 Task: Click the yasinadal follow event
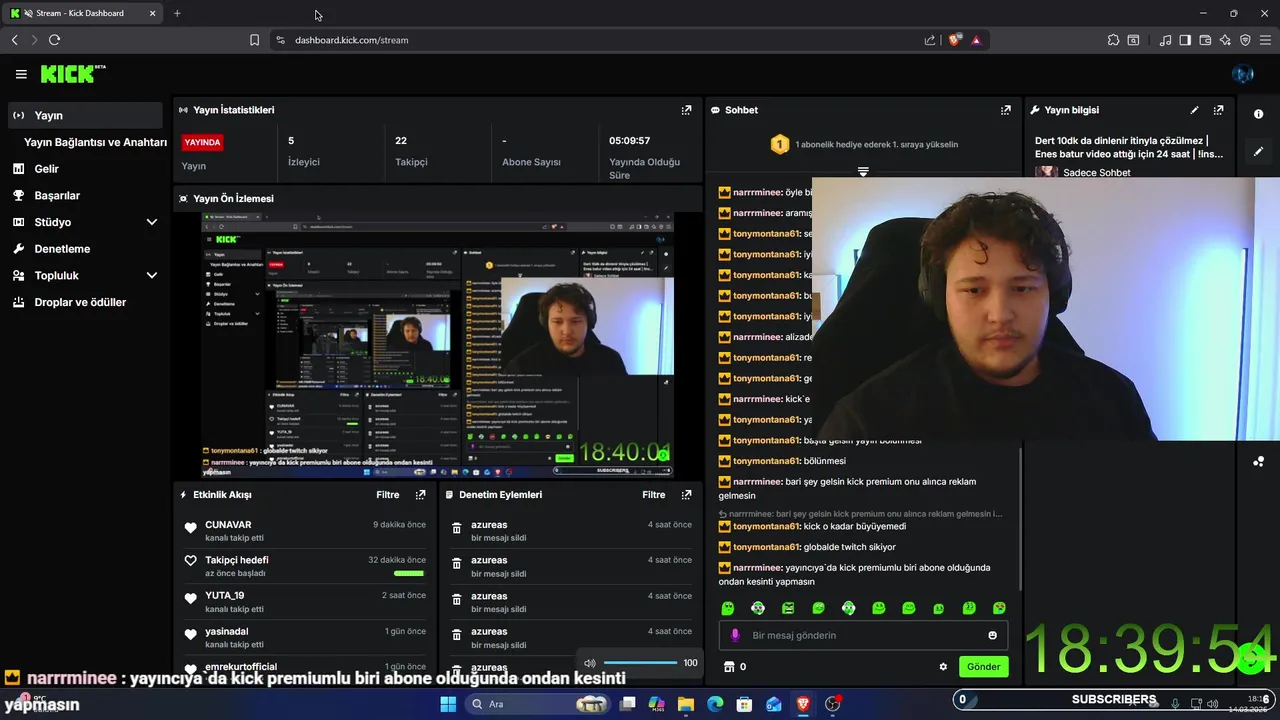305,638
